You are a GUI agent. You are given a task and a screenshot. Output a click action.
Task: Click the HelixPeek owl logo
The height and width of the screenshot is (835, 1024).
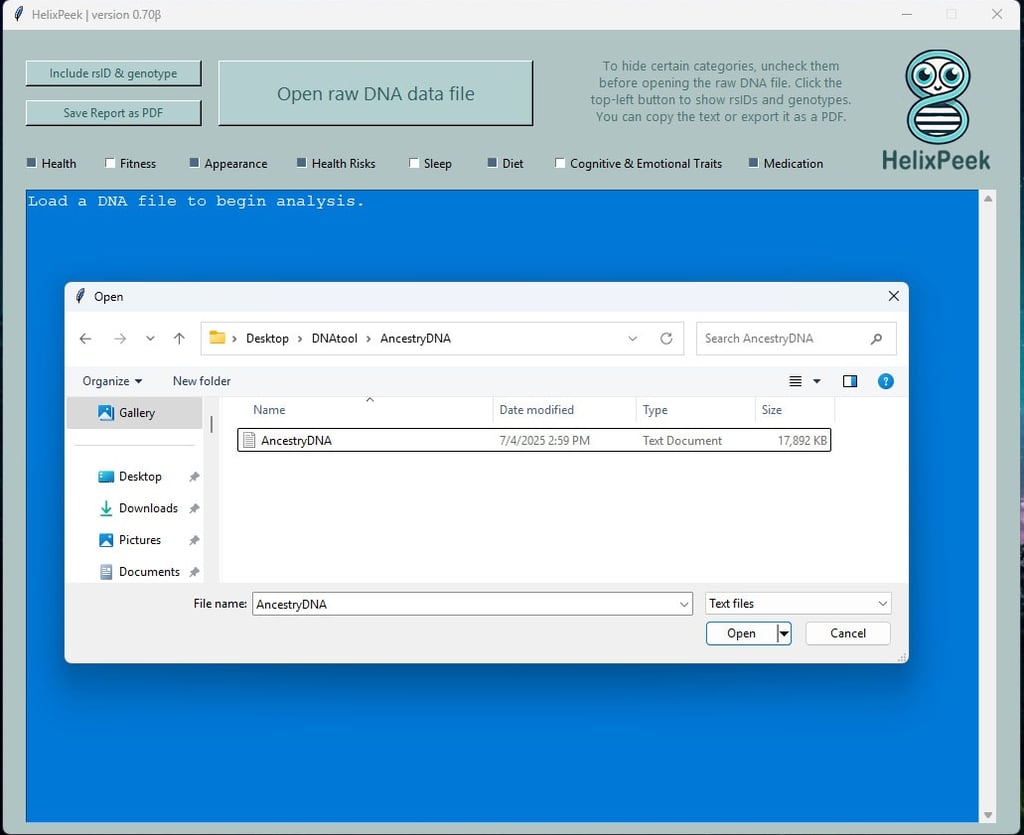coord(937,97)
